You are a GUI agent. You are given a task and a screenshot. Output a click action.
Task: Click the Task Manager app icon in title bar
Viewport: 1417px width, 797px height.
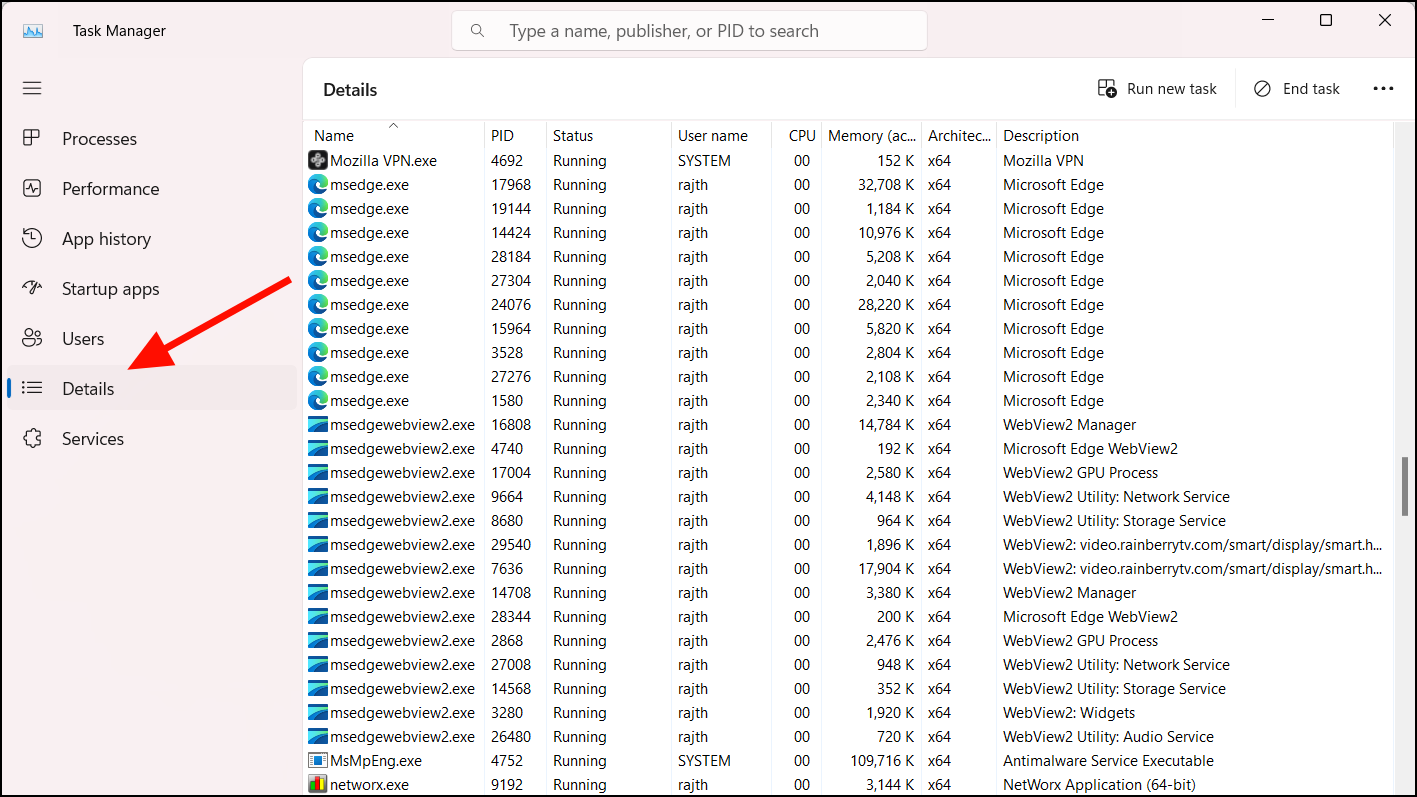(x=33, y=31)
